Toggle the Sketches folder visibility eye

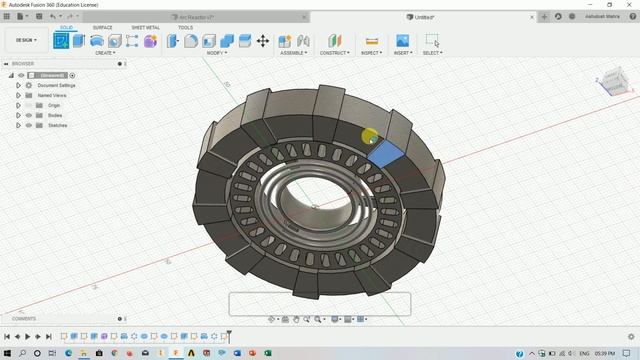(x=29, y=125)
